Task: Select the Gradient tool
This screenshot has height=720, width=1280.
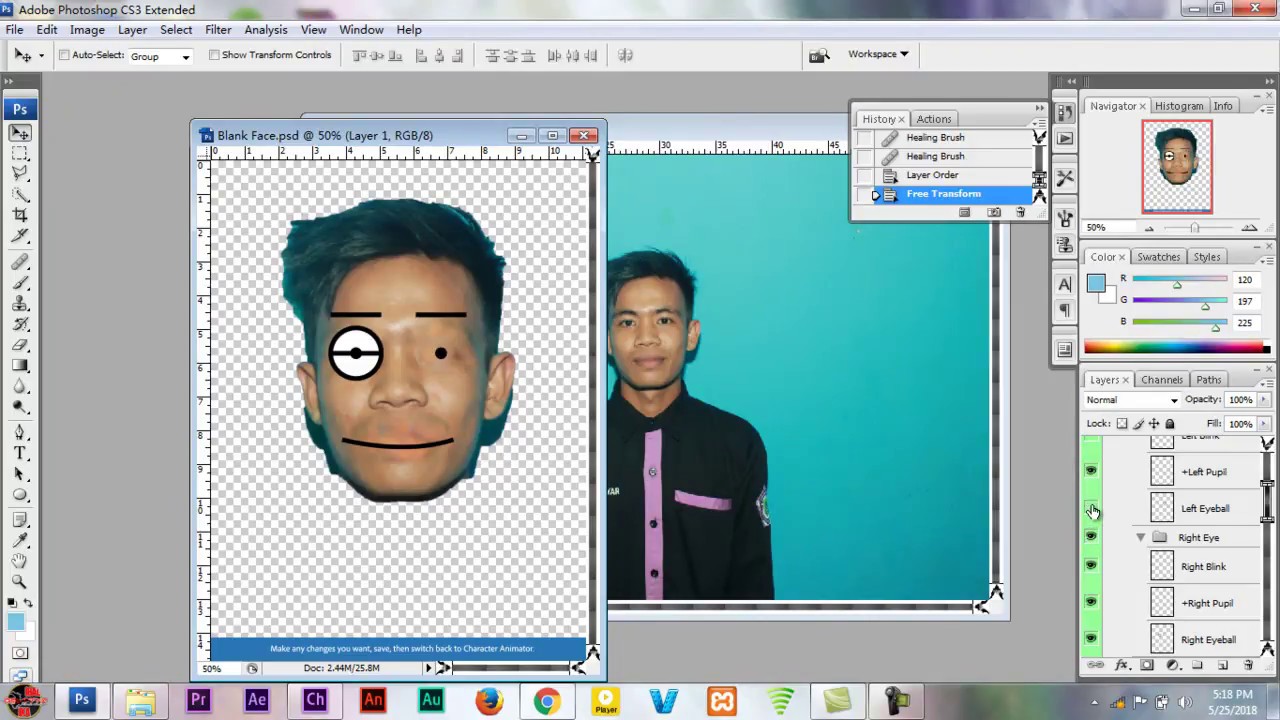Action: (x=20, y=365)
